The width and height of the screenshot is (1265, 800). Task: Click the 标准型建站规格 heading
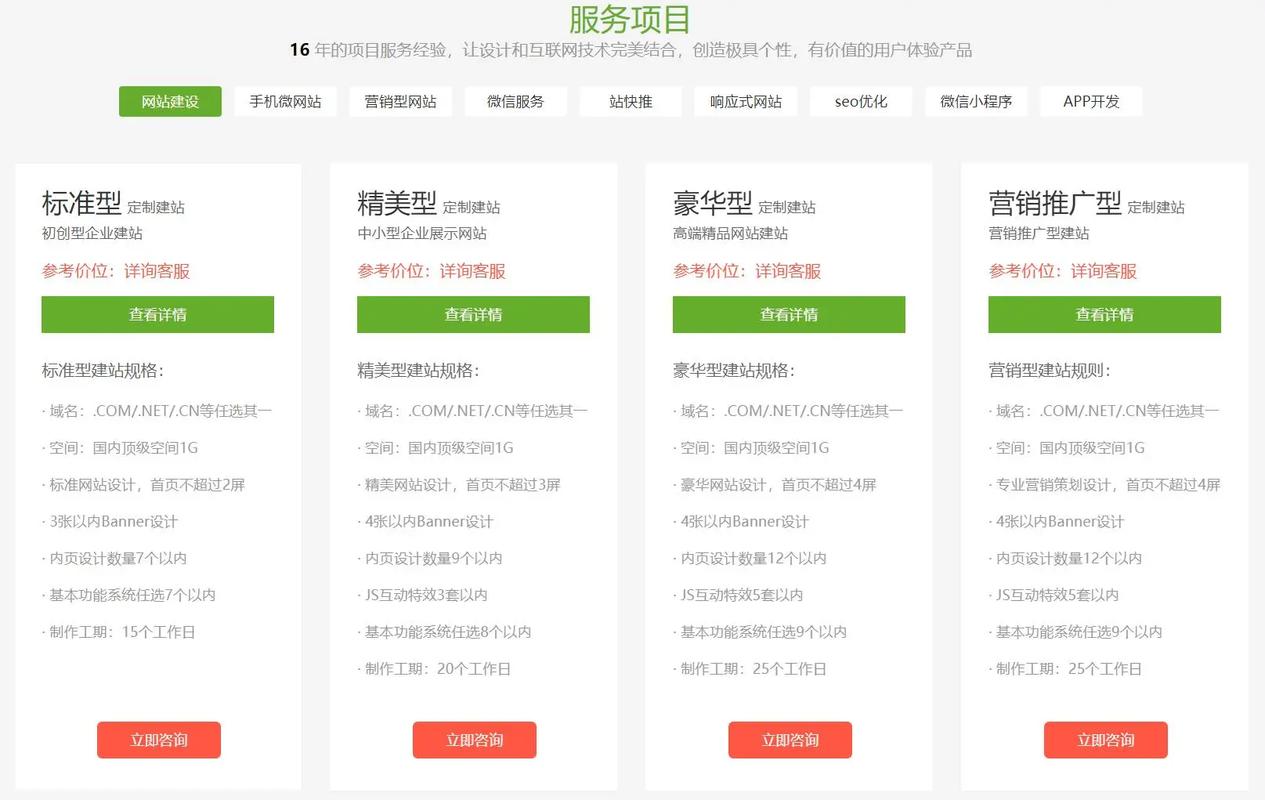[x=102, y=371]
